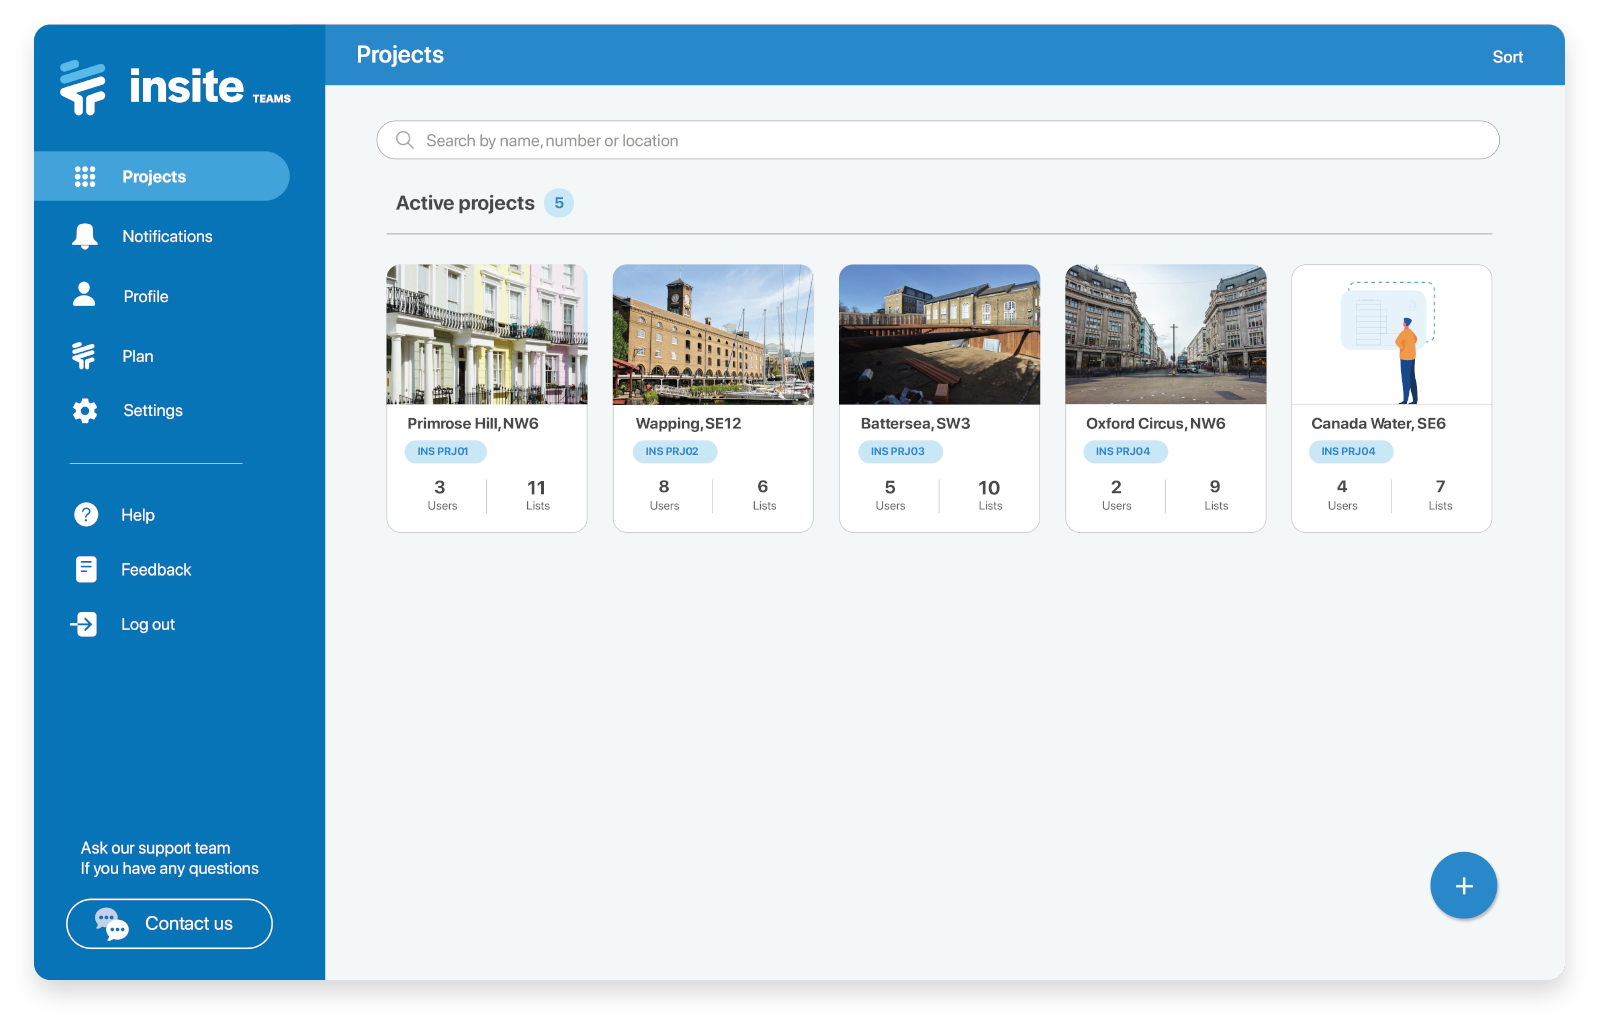1600x1026 pixels.
Task: Open the Oxford Circus, NW6 project image
Action: (1165, 335)
